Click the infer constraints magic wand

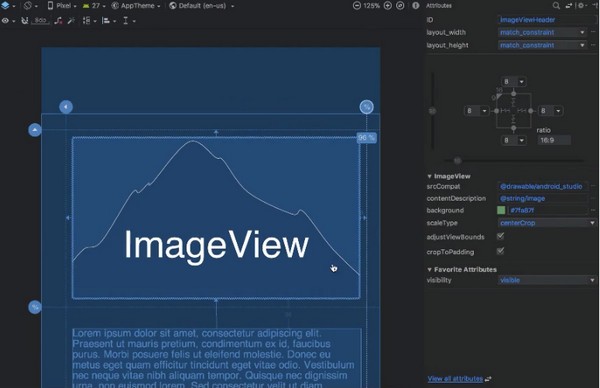pyautogui.click(x=71, y=21)
